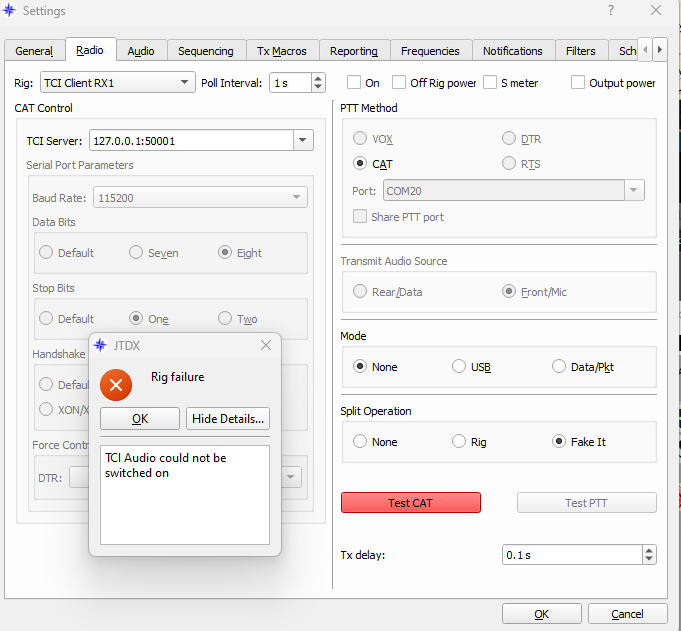Screen dimensions: 681x631
Task: Increase Poll Interval with up arrow
Action: (318, 79)
